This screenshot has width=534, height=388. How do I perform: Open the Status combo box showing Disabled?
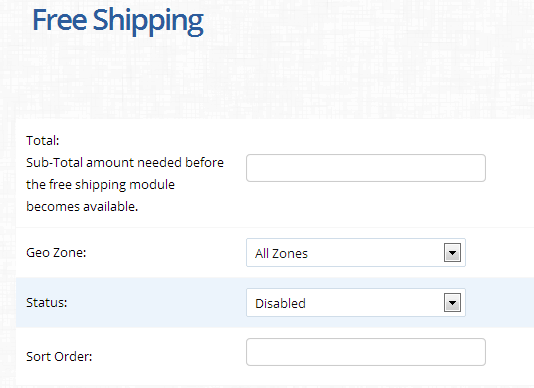[356, 302]
